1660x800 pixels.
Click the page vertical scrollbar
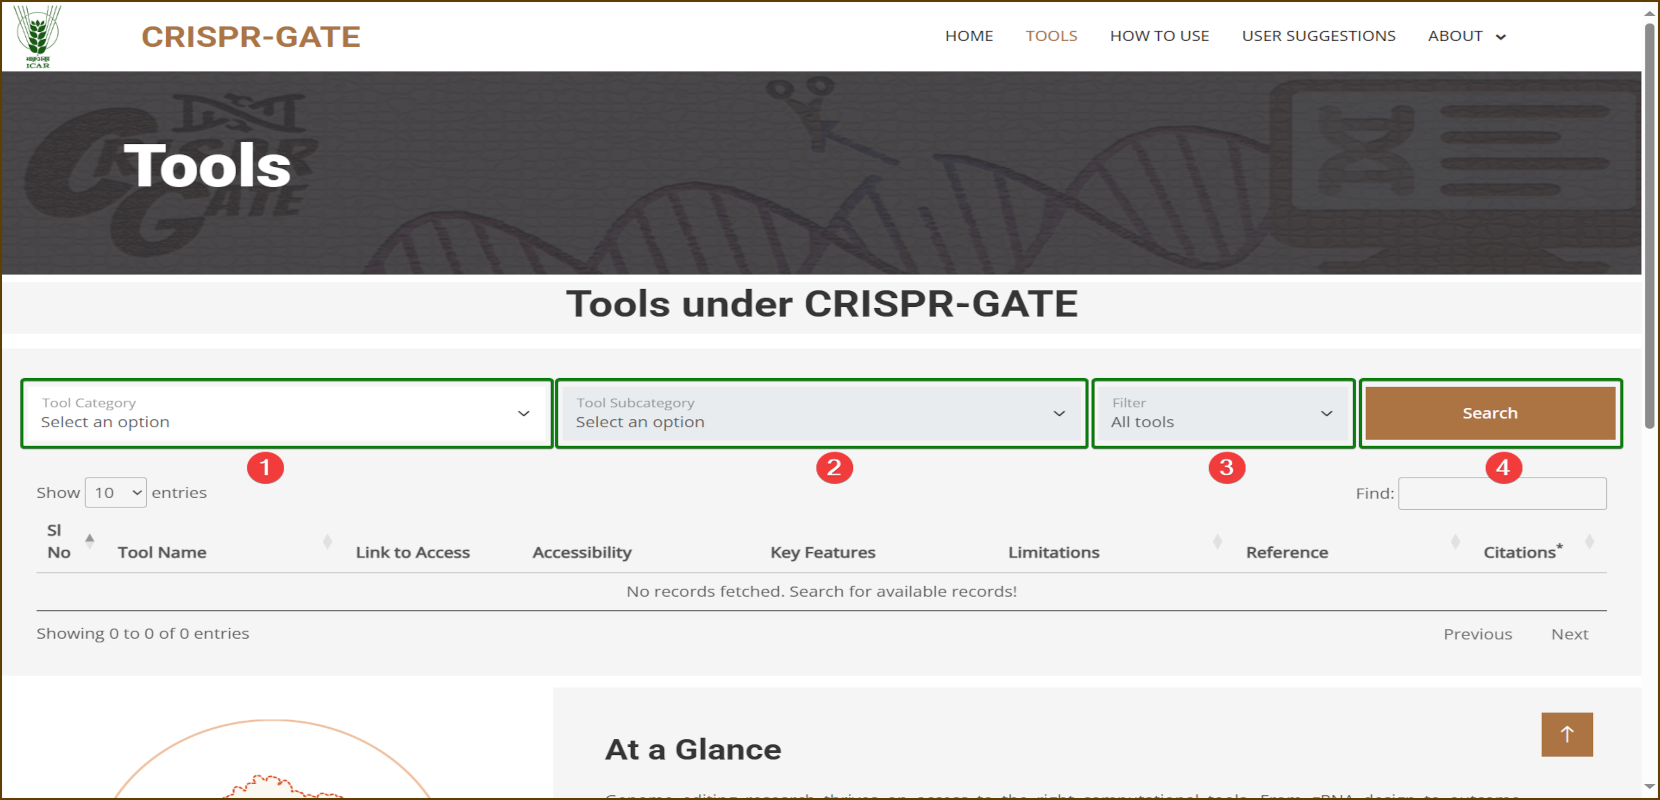1650,225
